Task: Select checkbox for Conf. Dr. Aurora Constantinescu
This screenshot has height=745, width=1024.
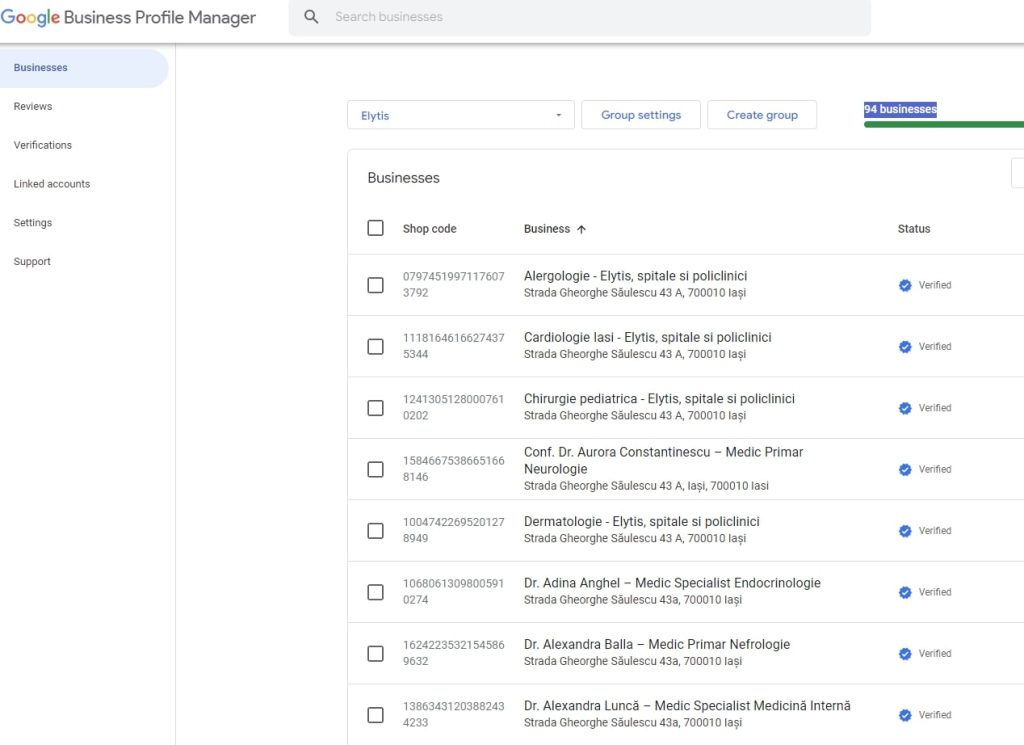Action: coord(375,469)
